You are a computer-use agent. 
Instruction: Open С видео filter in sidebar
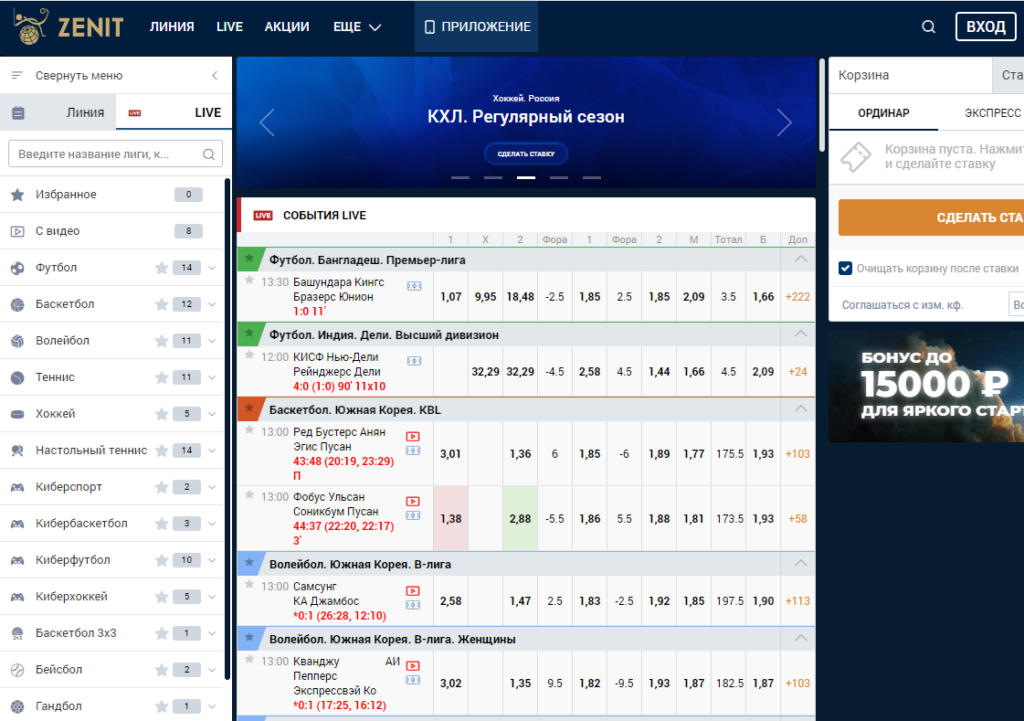pyautogui.click(x=111, y=231)
